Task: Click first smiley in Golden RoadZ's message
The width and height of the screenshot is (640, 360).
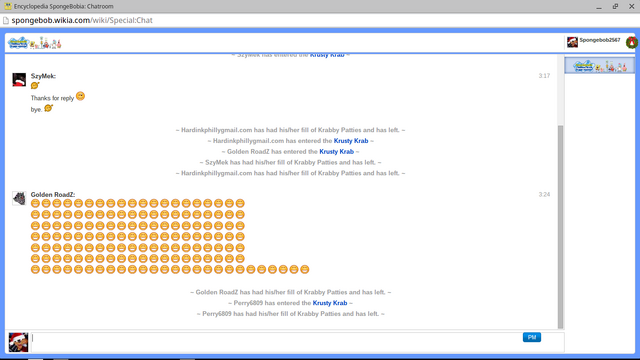Action: pyautogui.click(x=36, y=203)
